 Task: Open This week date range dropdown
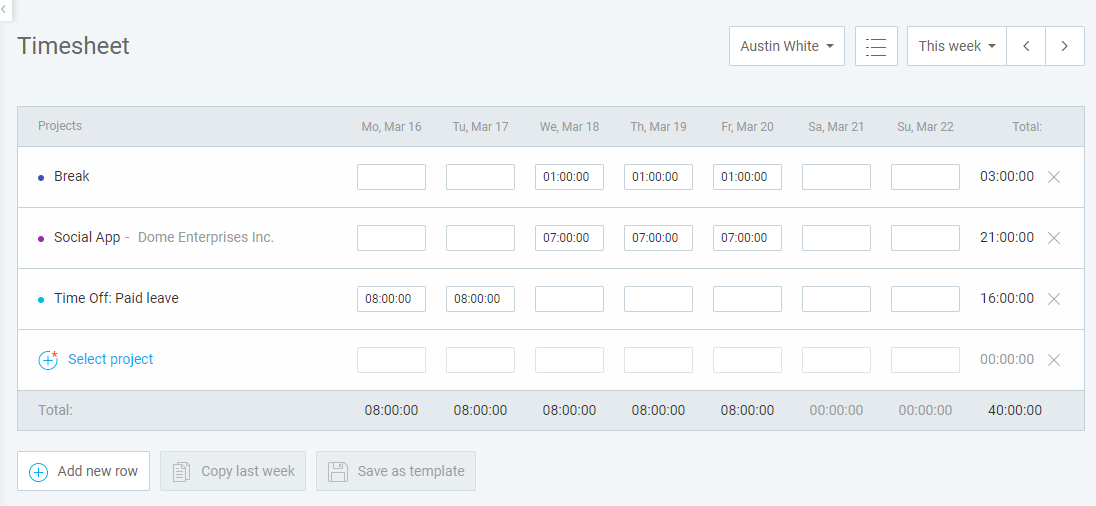click(x=957, y=46)
